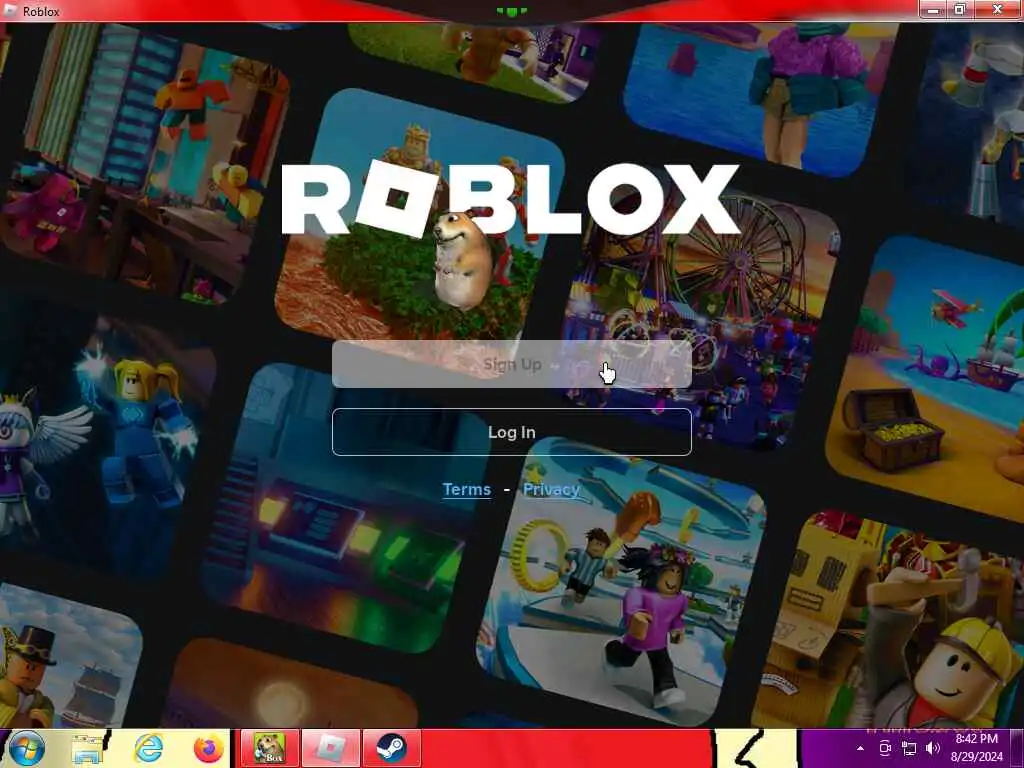This screenshot has height=768, width=1024.
Task: Open the Privacy link
Action: pos(551,489)
